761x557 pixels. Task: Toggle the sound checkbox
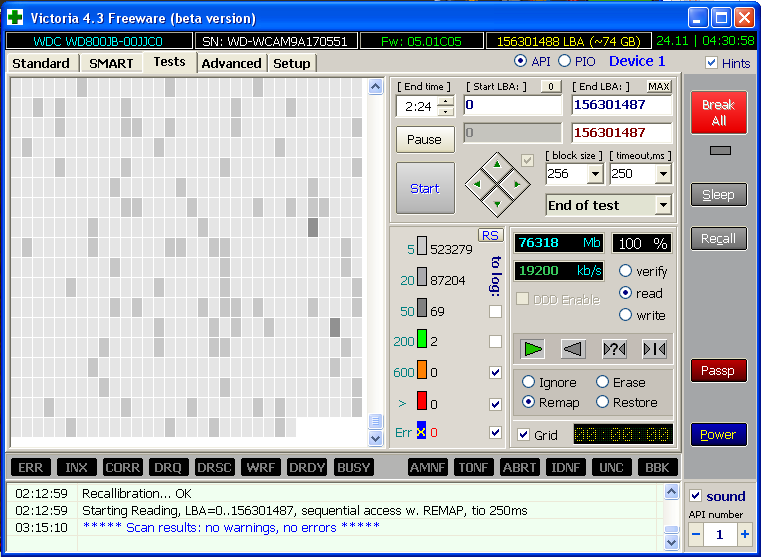tap(695, 495)
